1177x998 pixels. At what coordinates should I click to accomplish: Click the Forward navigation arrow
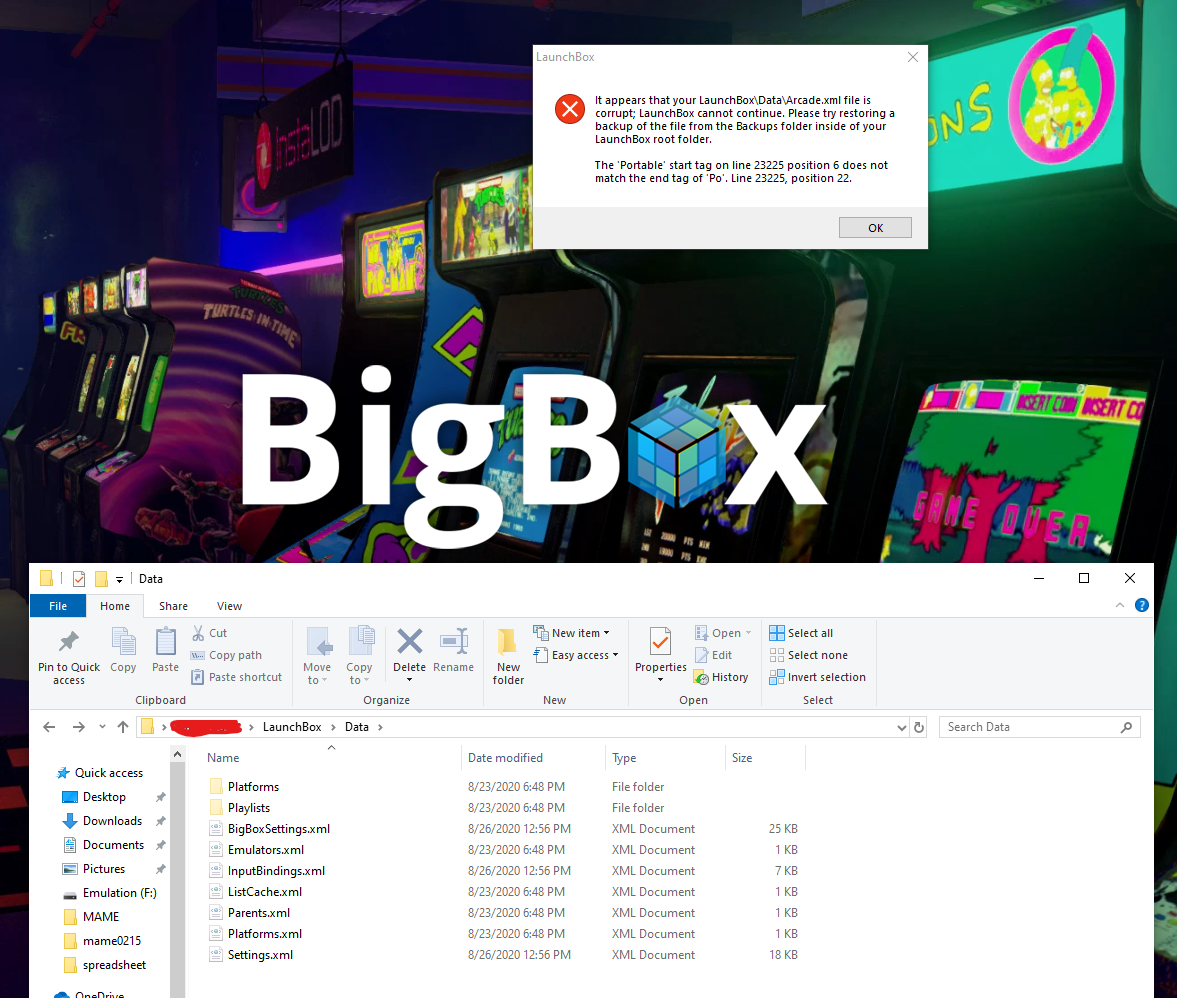78,727
